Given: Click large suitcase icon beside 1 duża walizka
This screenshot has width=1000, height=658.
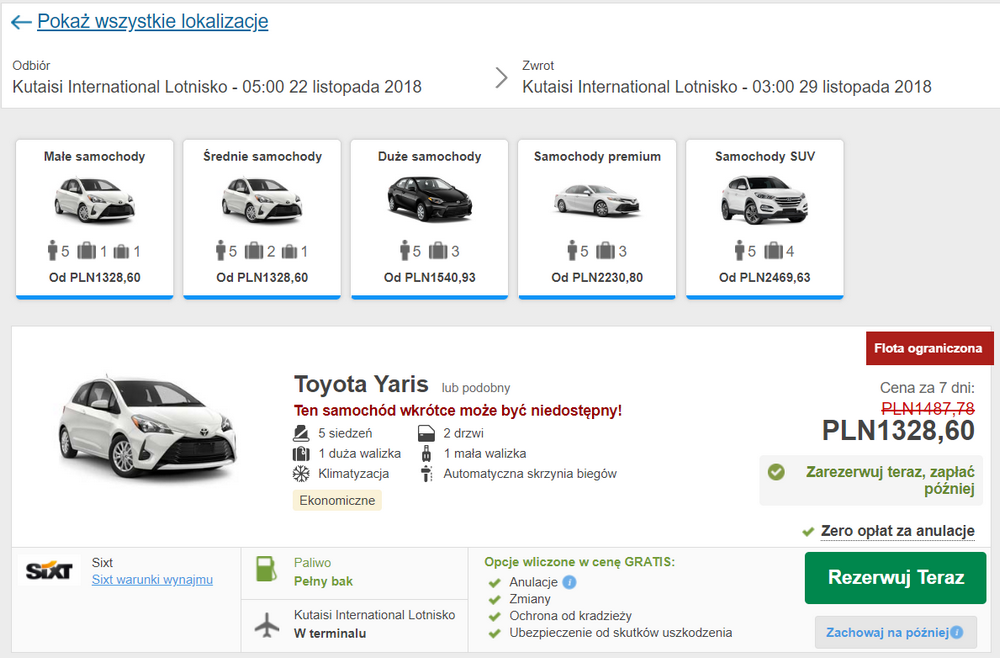Looking at the screenshot, I should (x=301, y=454).
